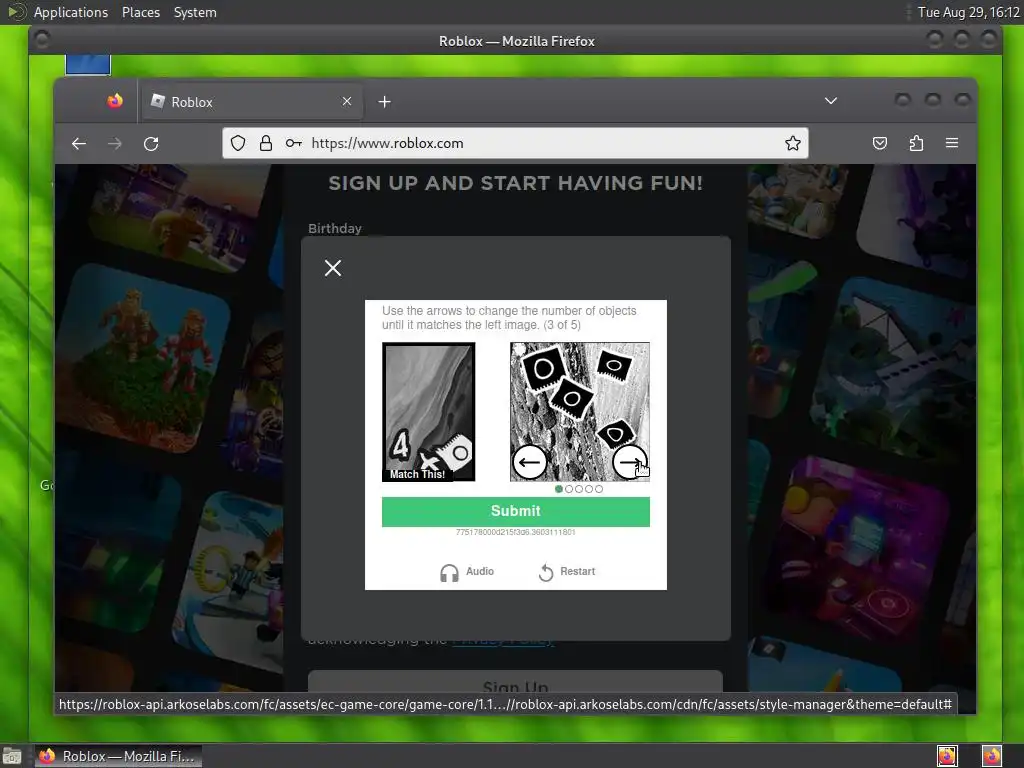Select the first progress dot under puzzle
The image size is (1024, 768).
point(558,488)
